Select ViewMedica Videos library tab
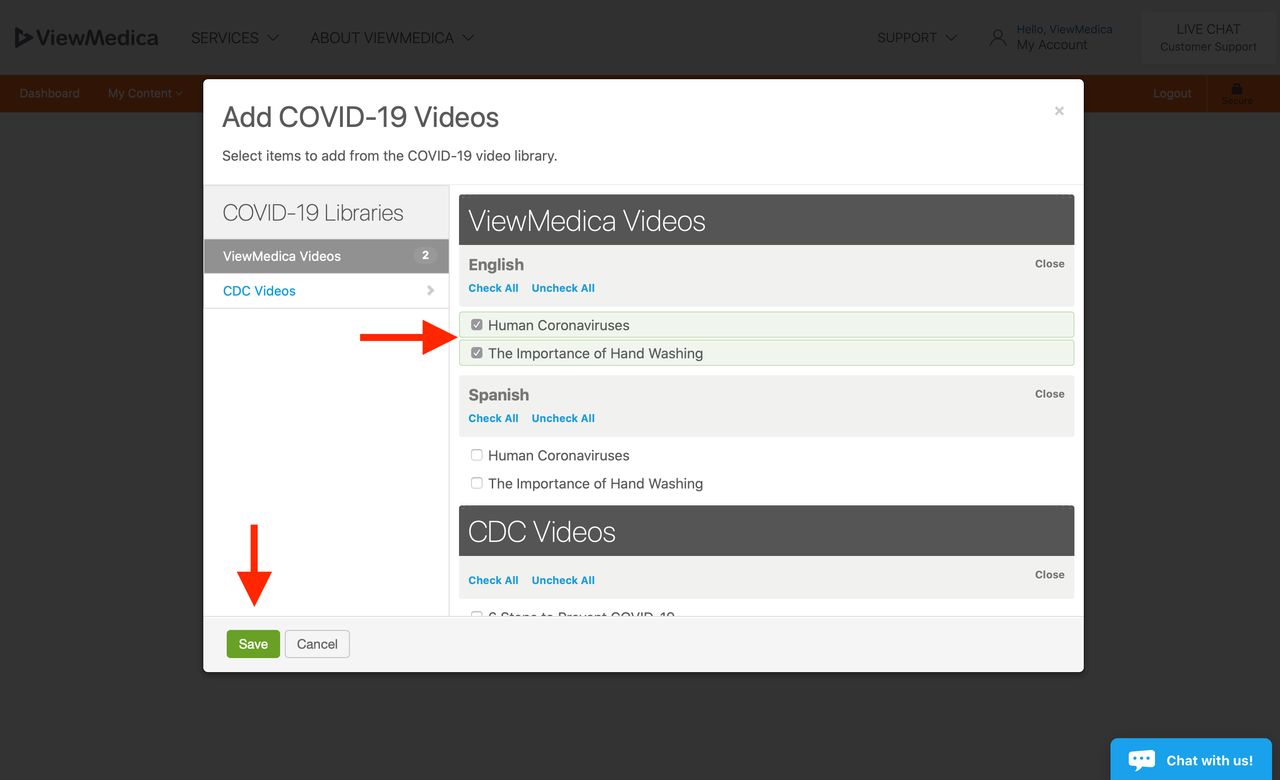 point(326,256)
